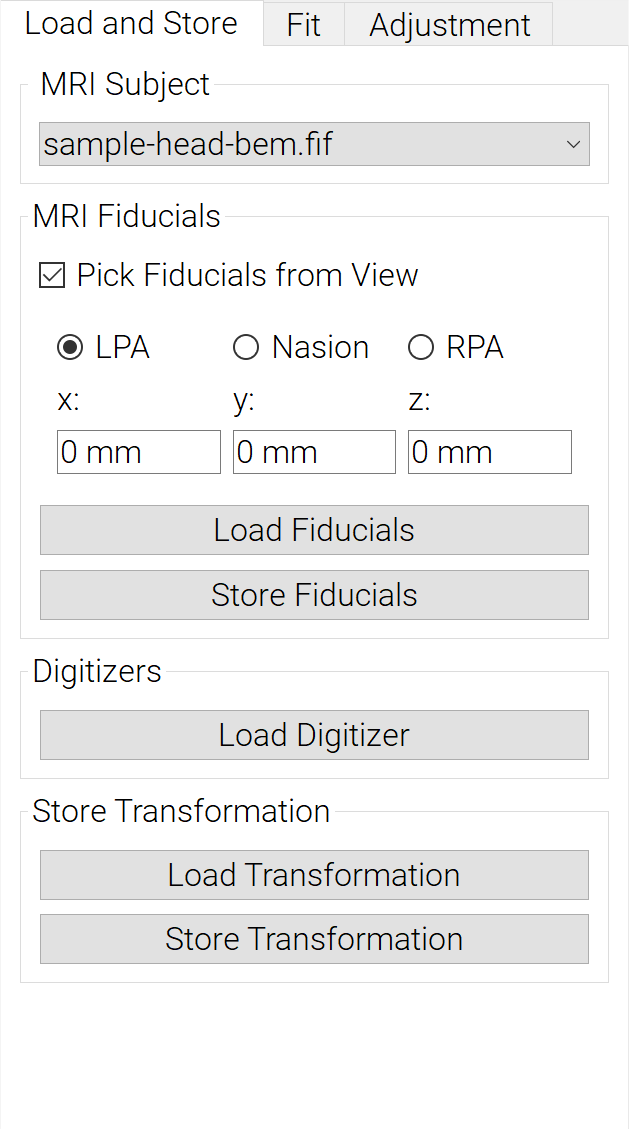Click the Load Fiducials button
The width and height of the screenshot is (629, 1129).
(x=314, y=530)
